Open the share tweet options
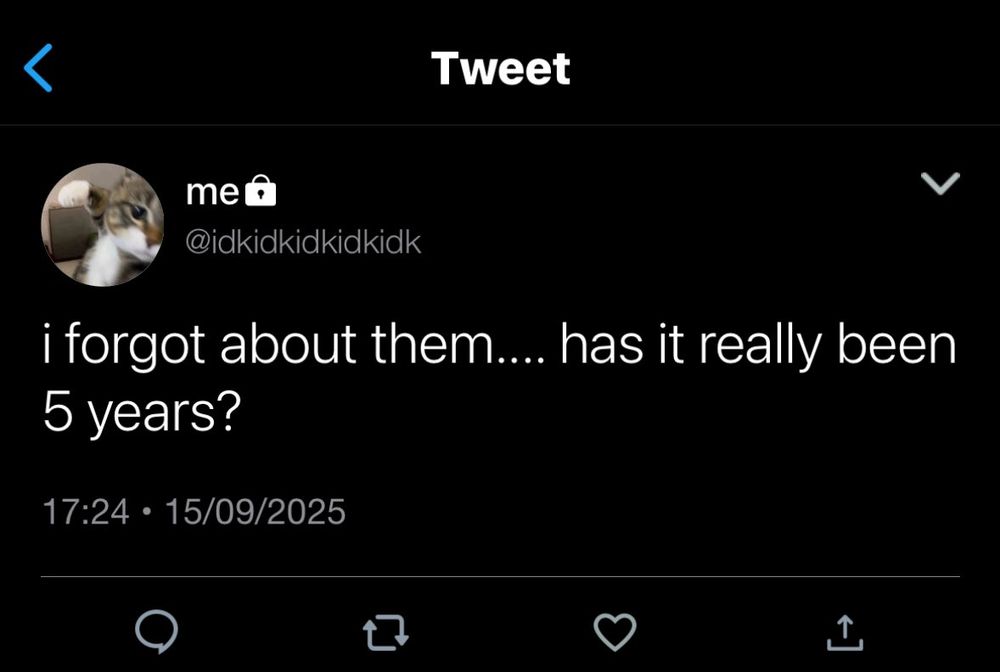 click(x=843, y=632)
